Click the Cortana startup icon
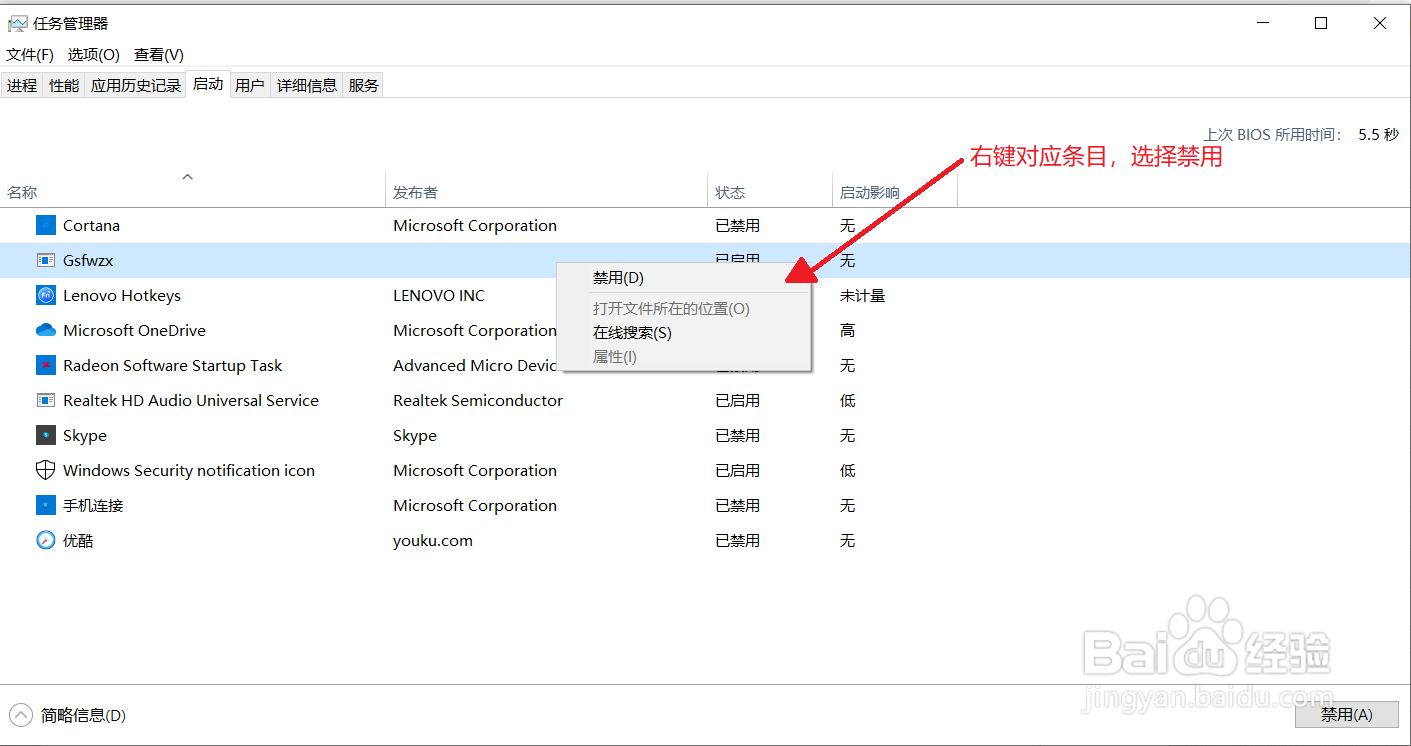 tap(46, 225)
